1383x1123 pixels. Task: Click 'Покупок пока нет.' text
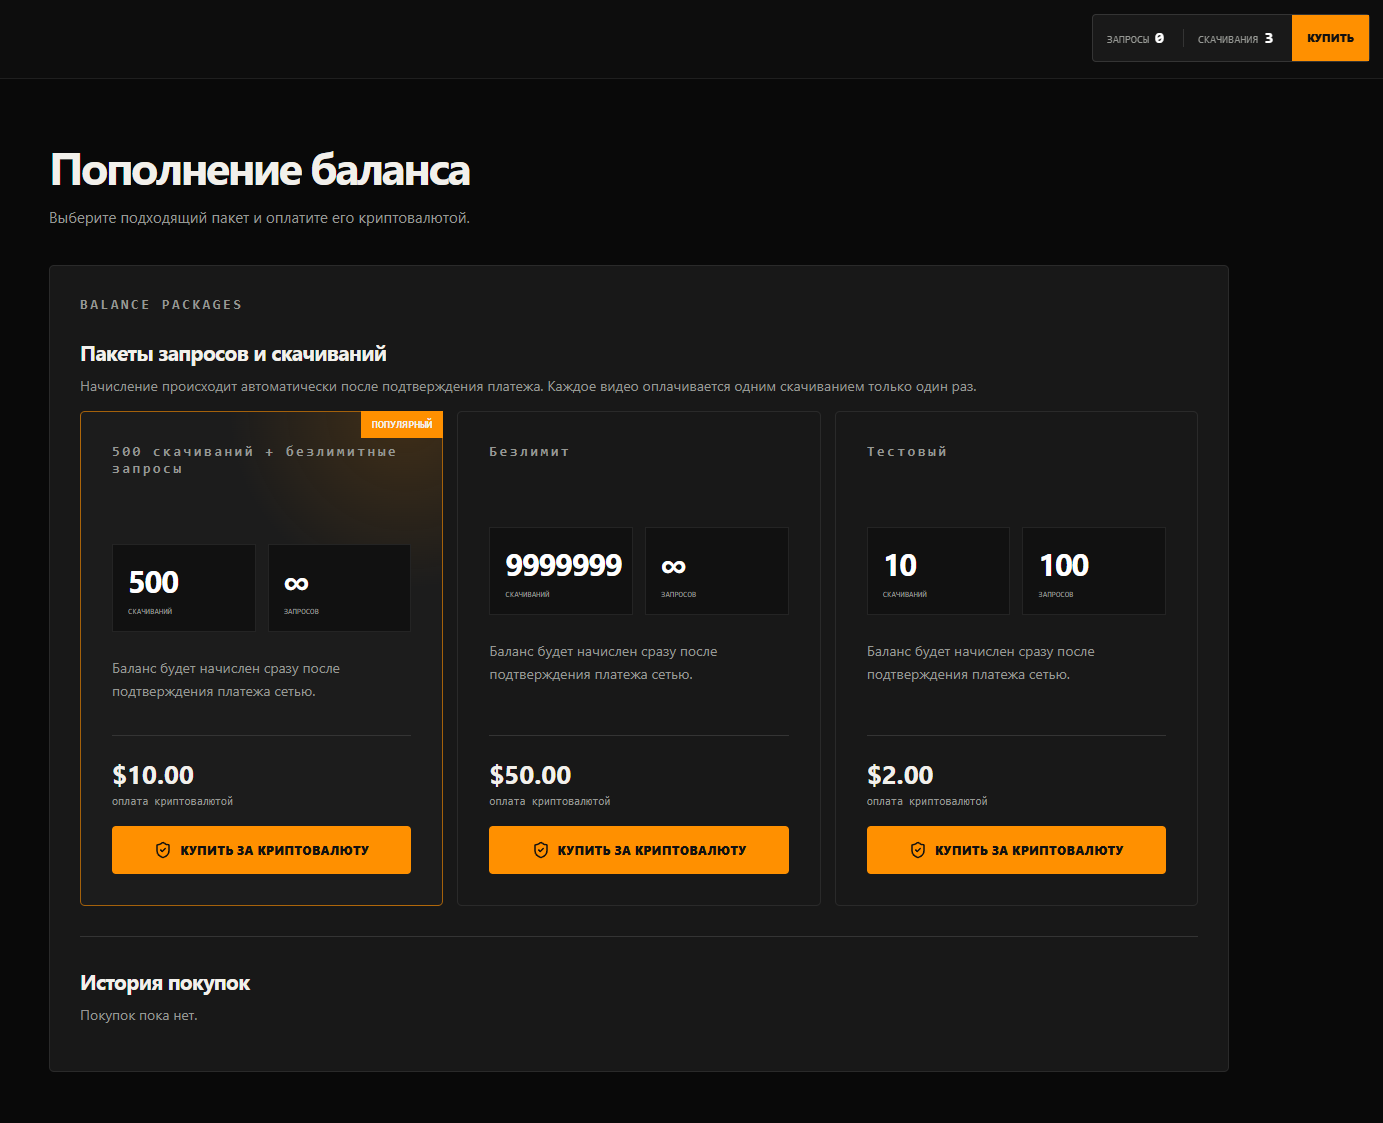(139, 1015)
